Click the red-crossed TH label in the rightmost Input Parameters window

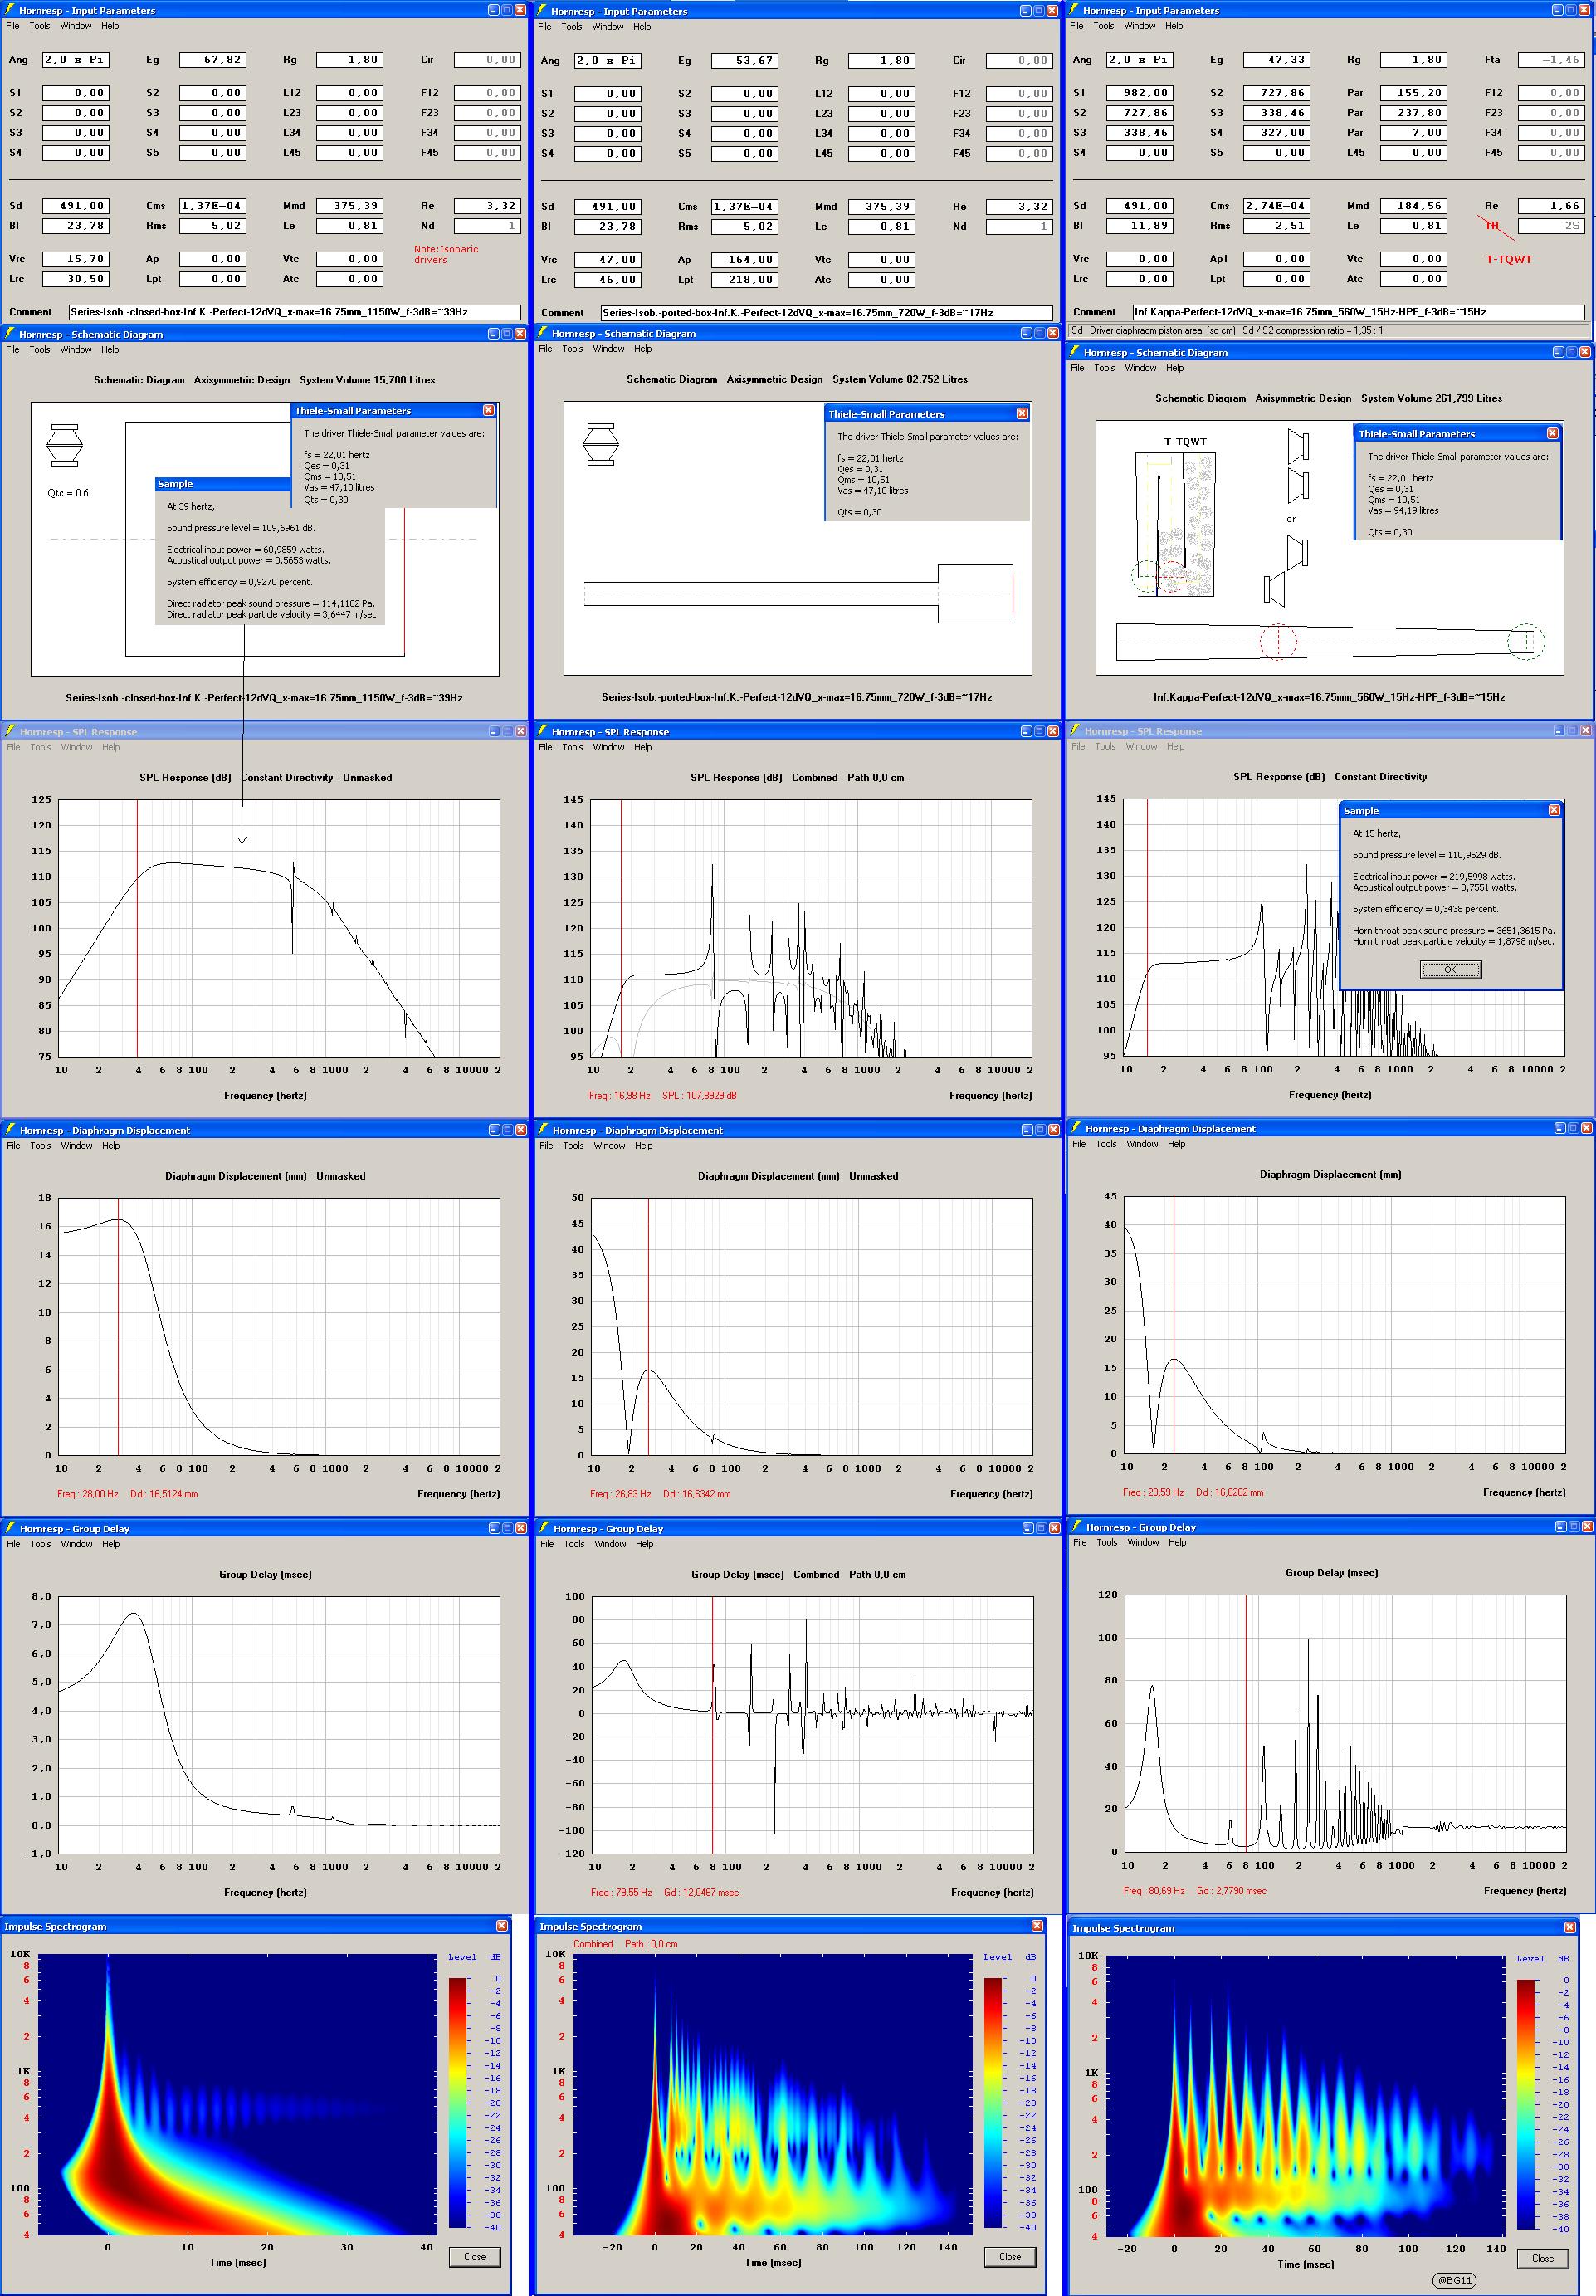click(x=1491, y=226)
